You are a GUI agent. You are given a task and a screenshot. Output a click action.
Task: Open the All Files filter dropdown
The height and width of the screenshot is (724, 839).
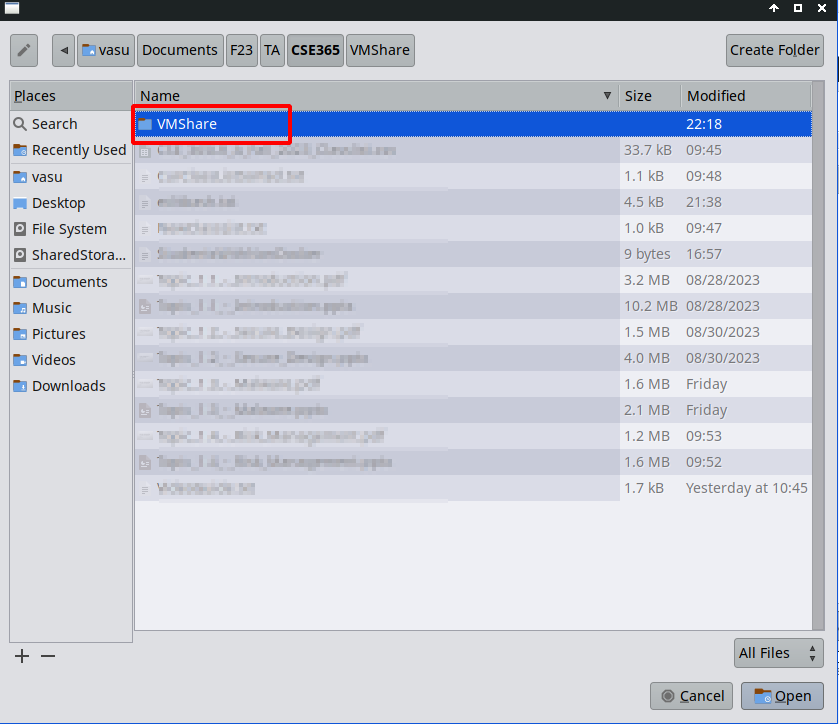click(778, 653)
